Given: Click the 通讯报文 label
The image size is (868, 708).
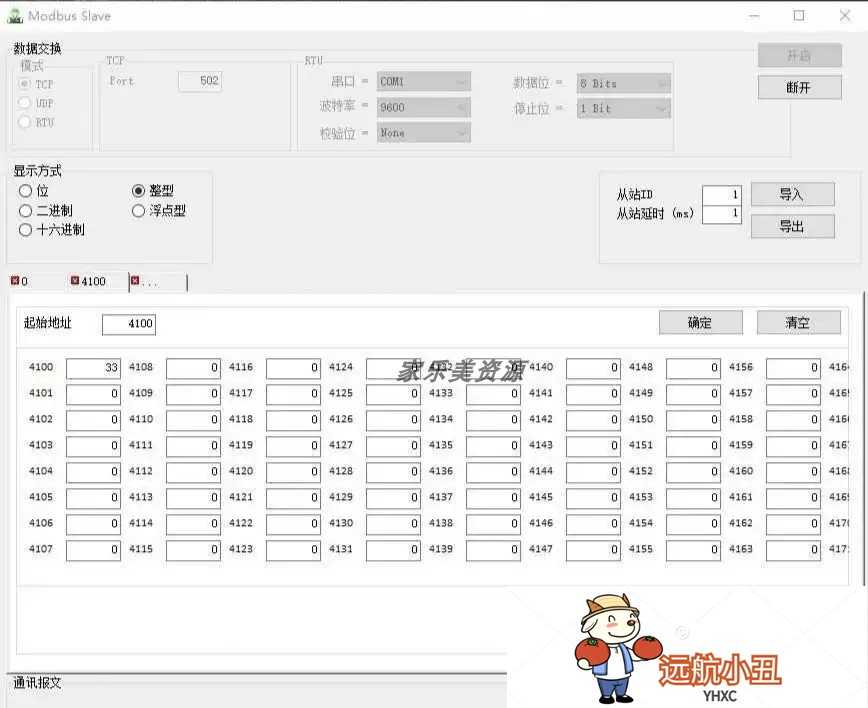Looking at the screenshot, I should click(x=37, y=683).
